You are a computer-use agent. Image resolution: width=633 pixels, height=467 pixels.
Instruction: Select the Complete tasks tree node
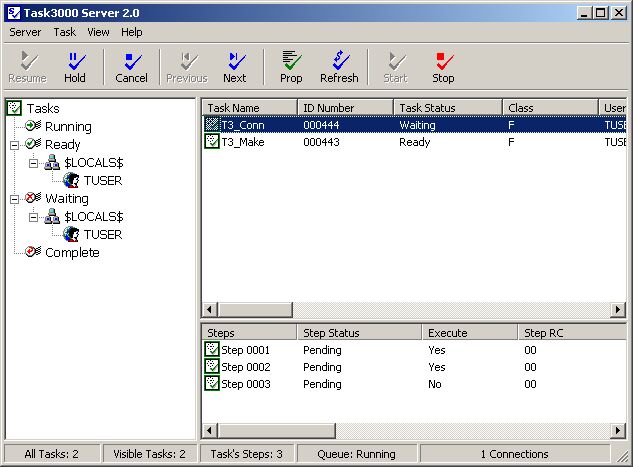click(x=72, y=253)
